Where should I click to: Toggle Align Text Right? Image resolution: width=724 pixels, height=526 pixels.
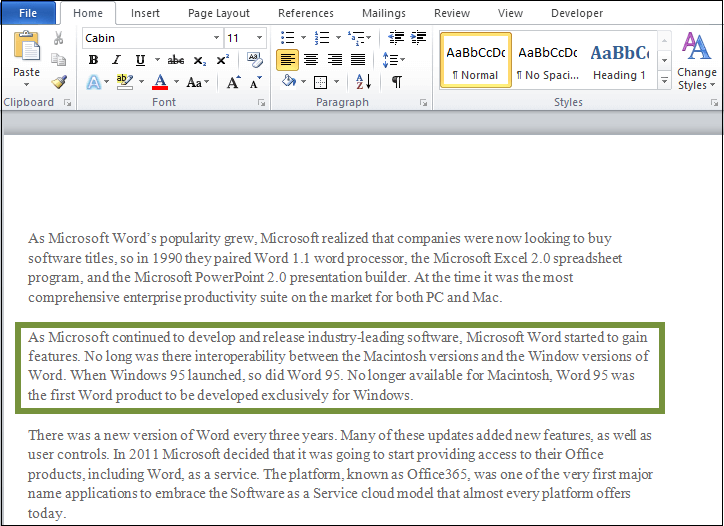[334, 60]
